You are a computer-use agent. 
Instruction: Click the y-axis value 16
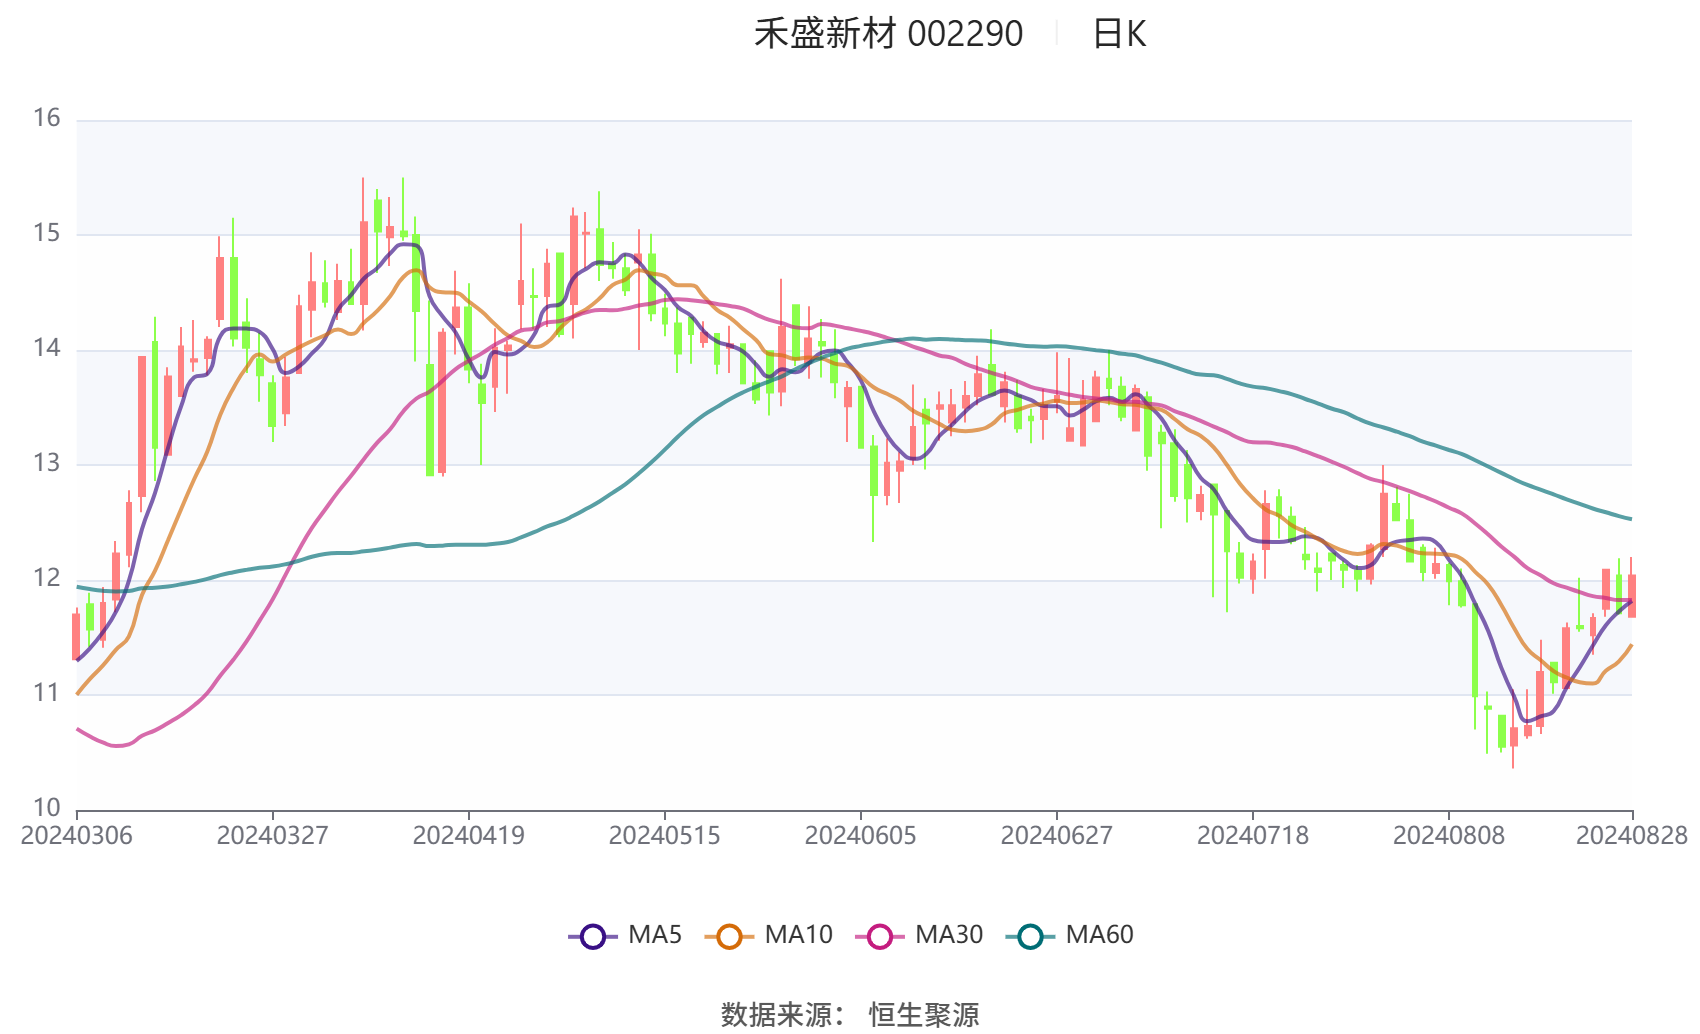pyautogui.click(x=47, y=118)
